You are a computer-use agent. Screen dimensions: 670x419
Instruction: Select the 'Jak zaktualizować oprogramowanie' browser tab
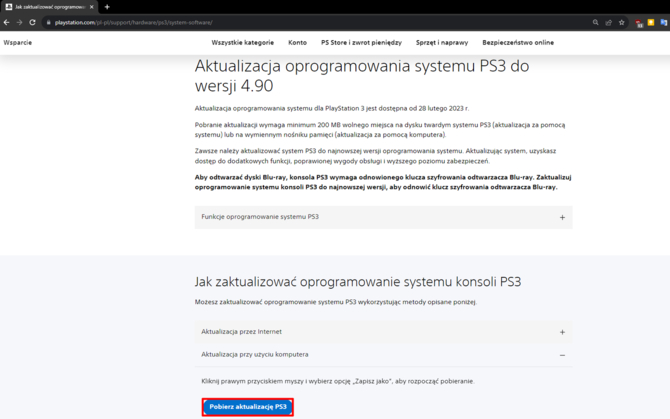49,7
